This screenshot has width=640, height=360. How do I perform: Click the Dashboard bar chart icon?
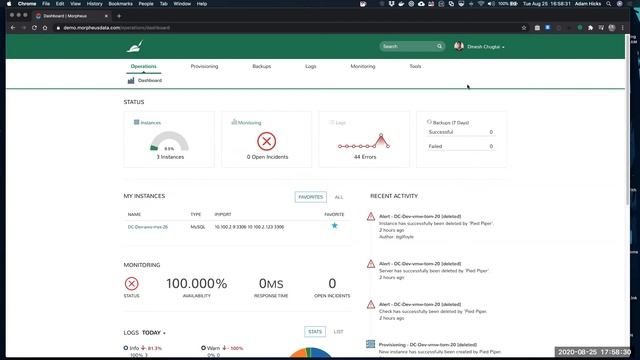click(131, 80)
